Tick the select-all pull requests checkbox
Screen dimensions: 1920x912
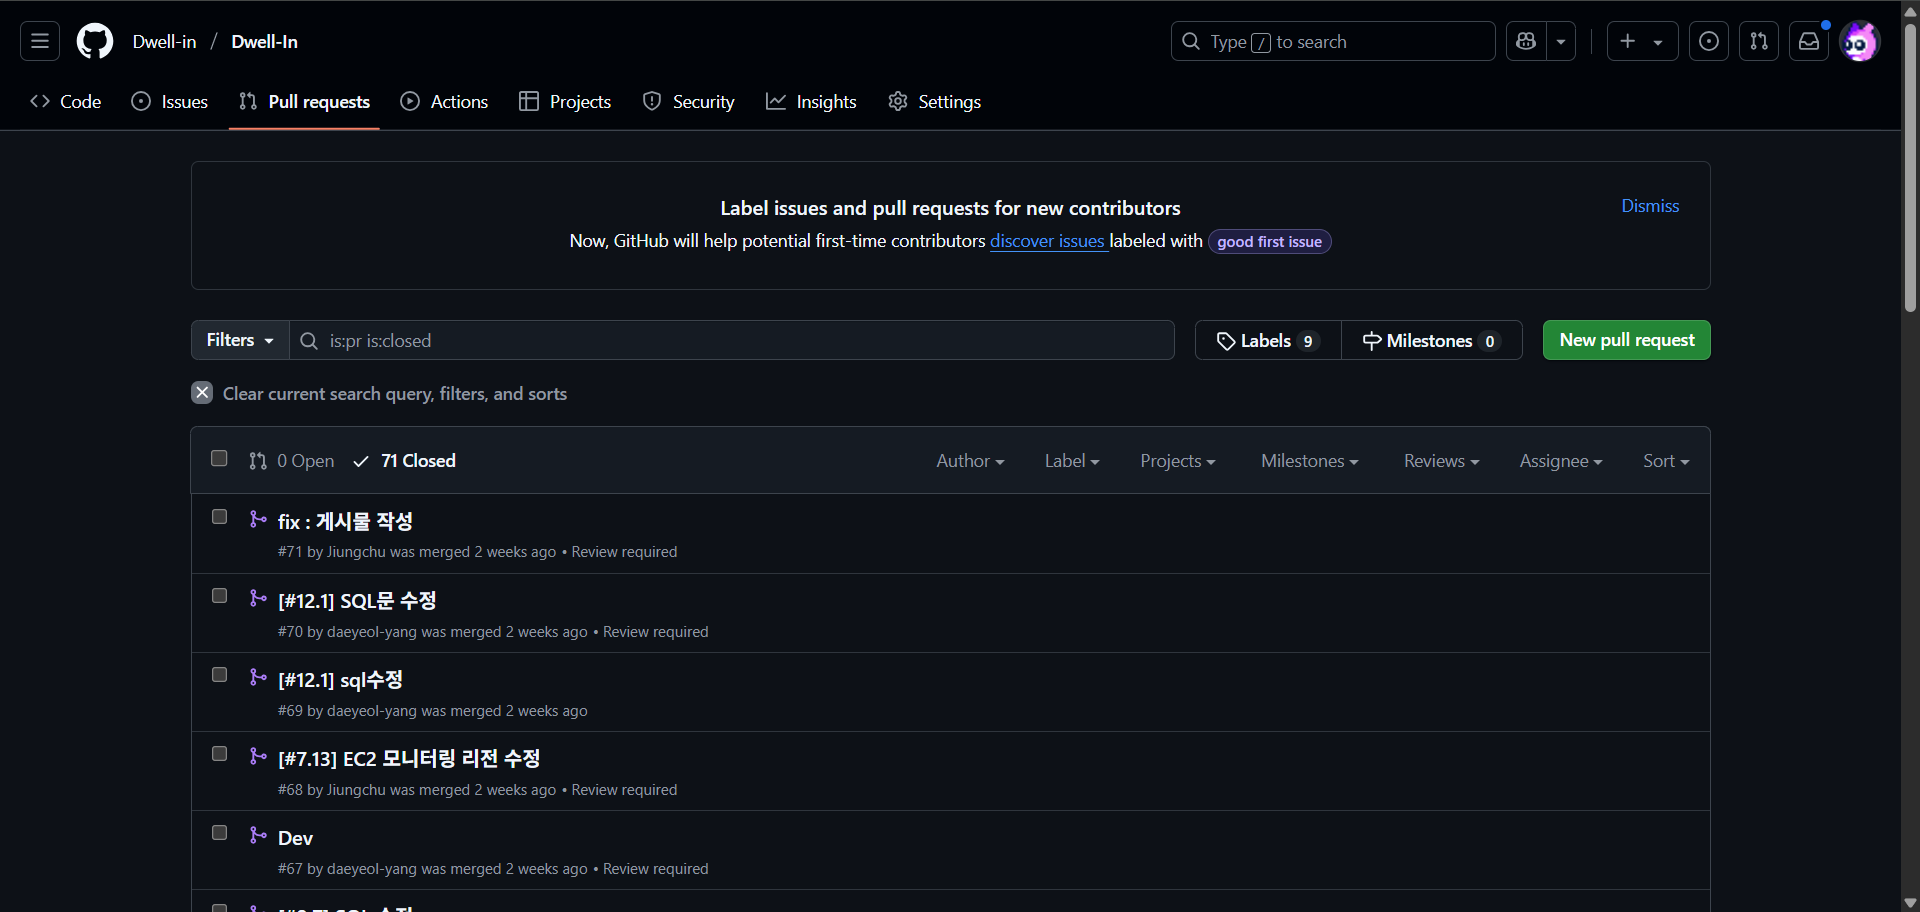[219, 458]
